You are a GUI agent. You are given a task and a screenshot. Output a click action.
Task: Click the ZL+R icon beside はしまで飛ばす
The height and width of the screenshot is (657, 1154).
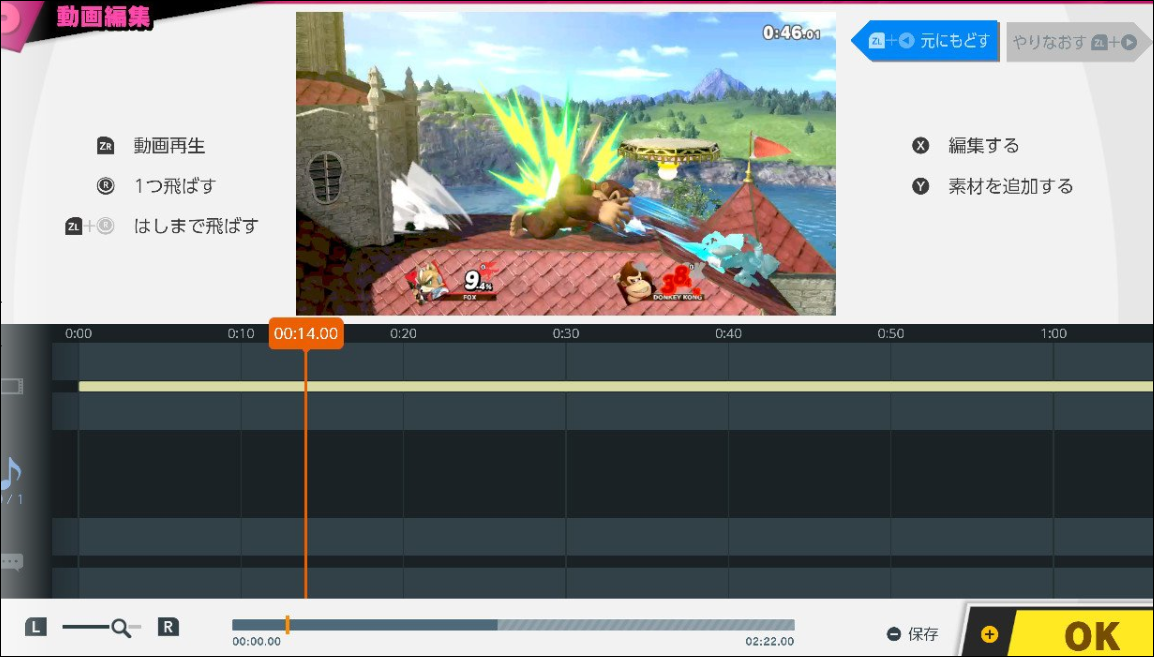coord(90,227)
